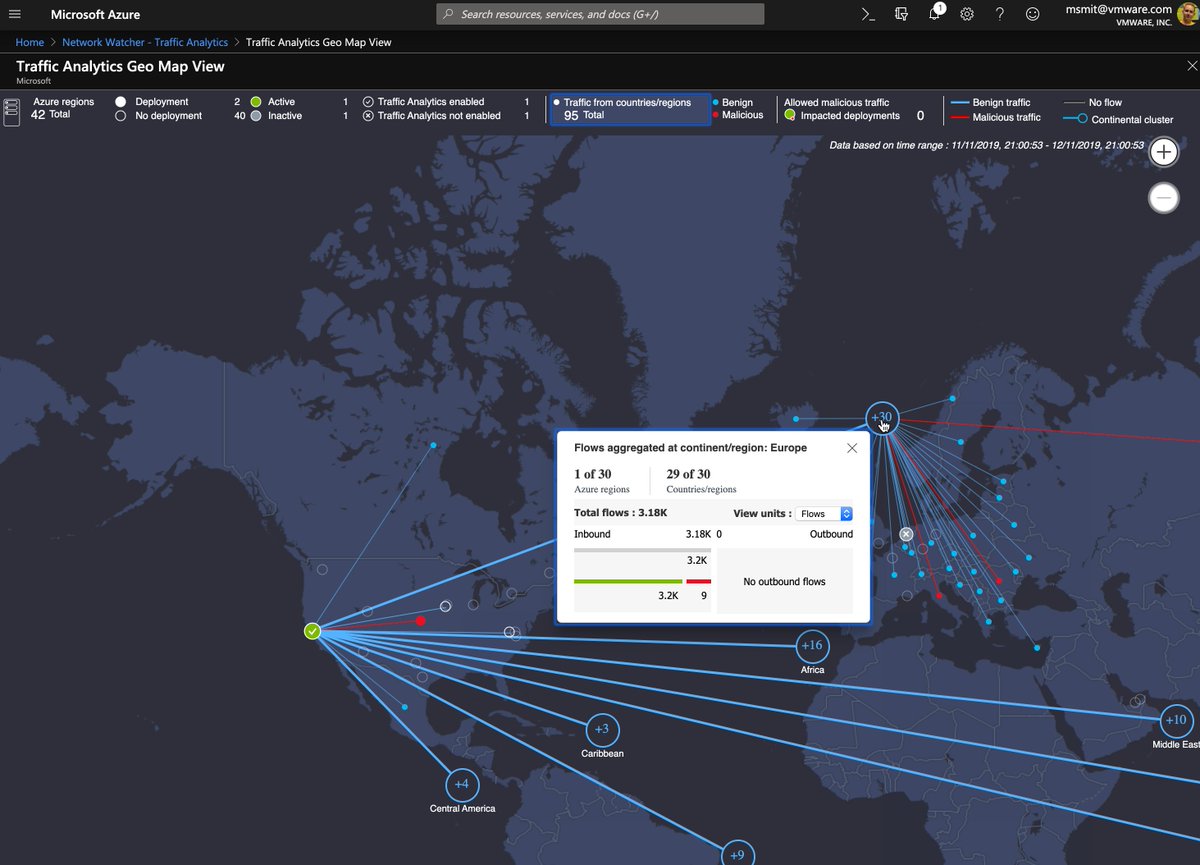Navigate to Network Watcher - Traffic Analytics breadcrumb
Viewport: 1200px width, 865px height.
(x=146, y=42)
